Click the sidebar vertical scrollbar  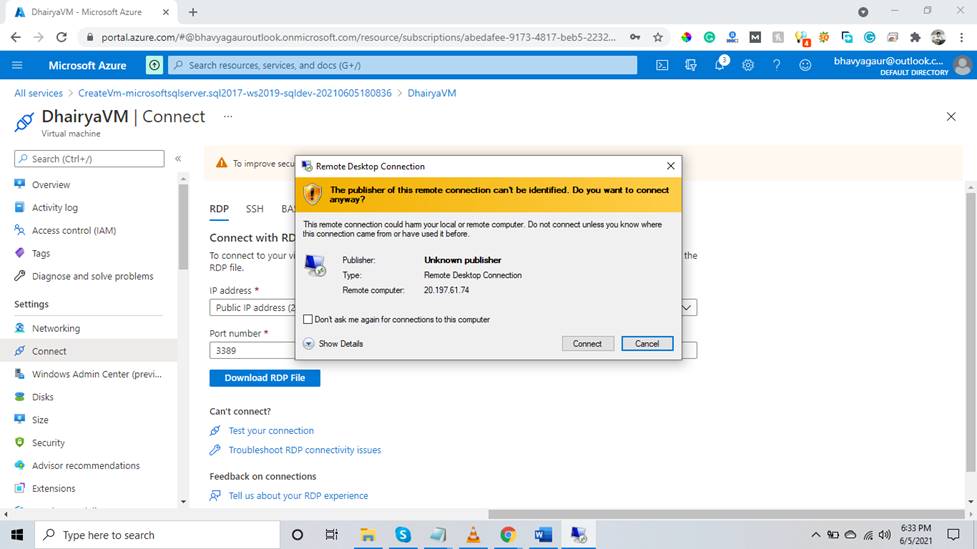[183, 227]
